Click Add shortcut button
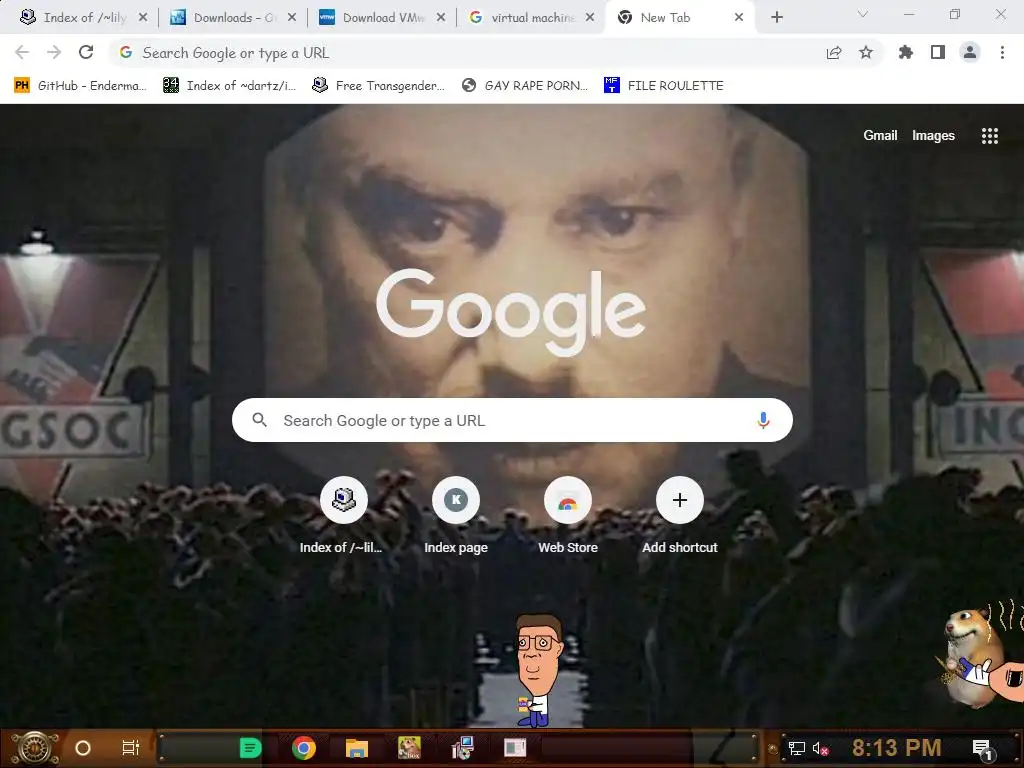Image resolution: width=1024 pixels, height=768 pixels. 679,516
